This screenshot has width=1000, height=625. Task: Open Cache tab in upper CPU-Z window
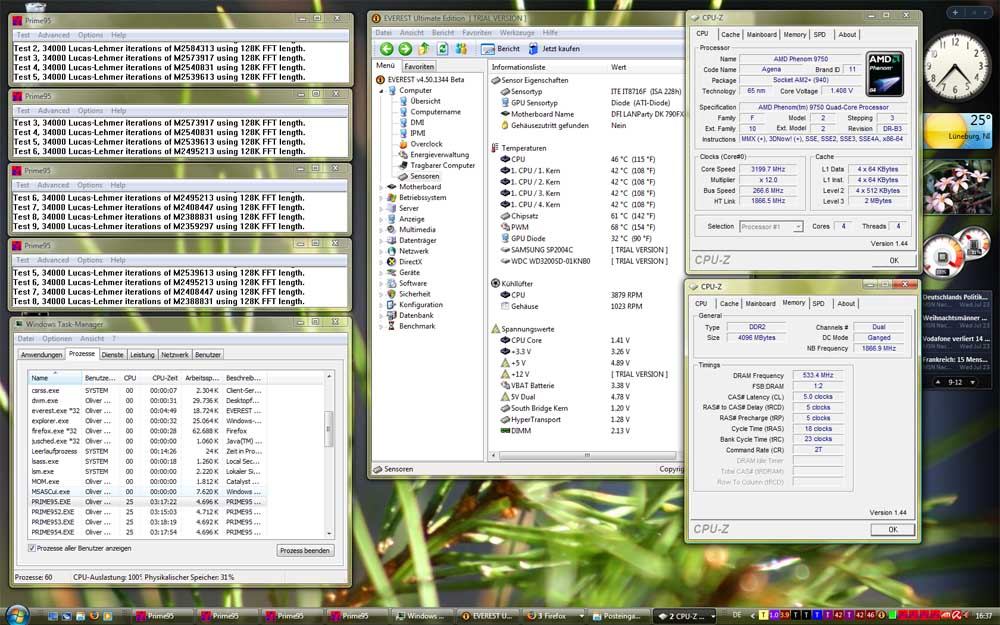click(730, 34)
